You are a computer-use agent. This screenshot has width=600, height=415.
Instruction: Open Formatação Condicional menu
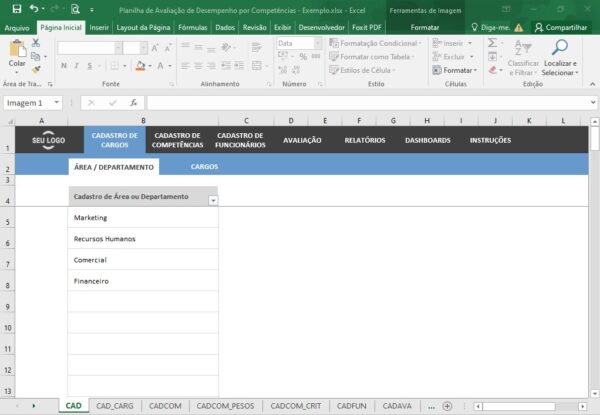coord(375,43)
